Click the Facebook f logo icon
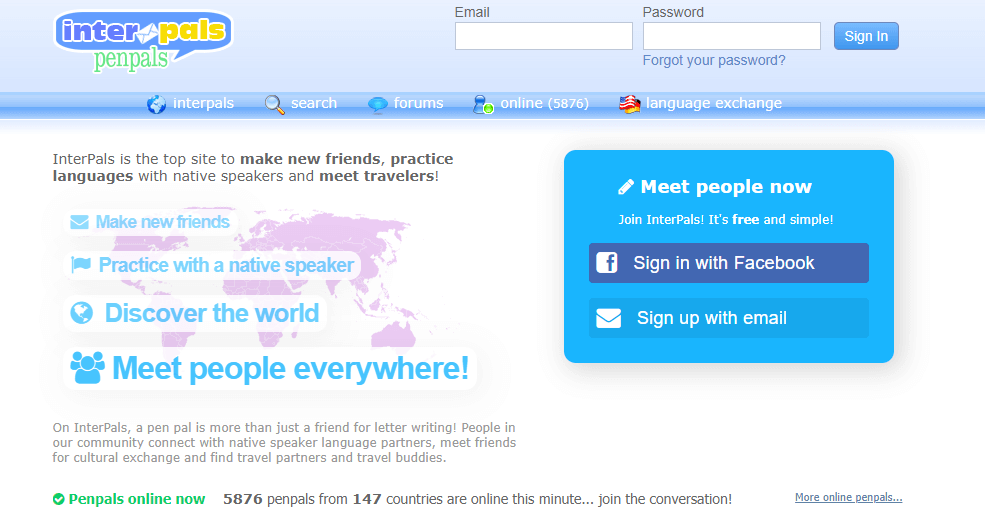The width and height of the screenshot is (985, 513). [607, 262]
